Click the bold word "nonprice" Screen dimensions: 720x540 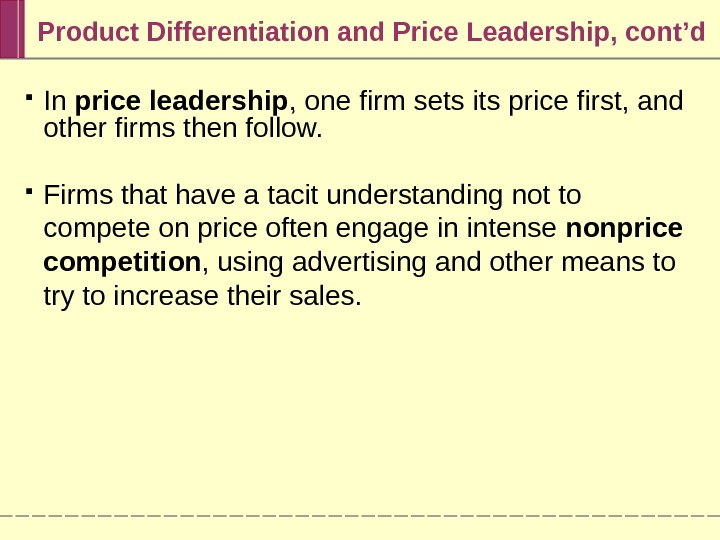point(624,228)
